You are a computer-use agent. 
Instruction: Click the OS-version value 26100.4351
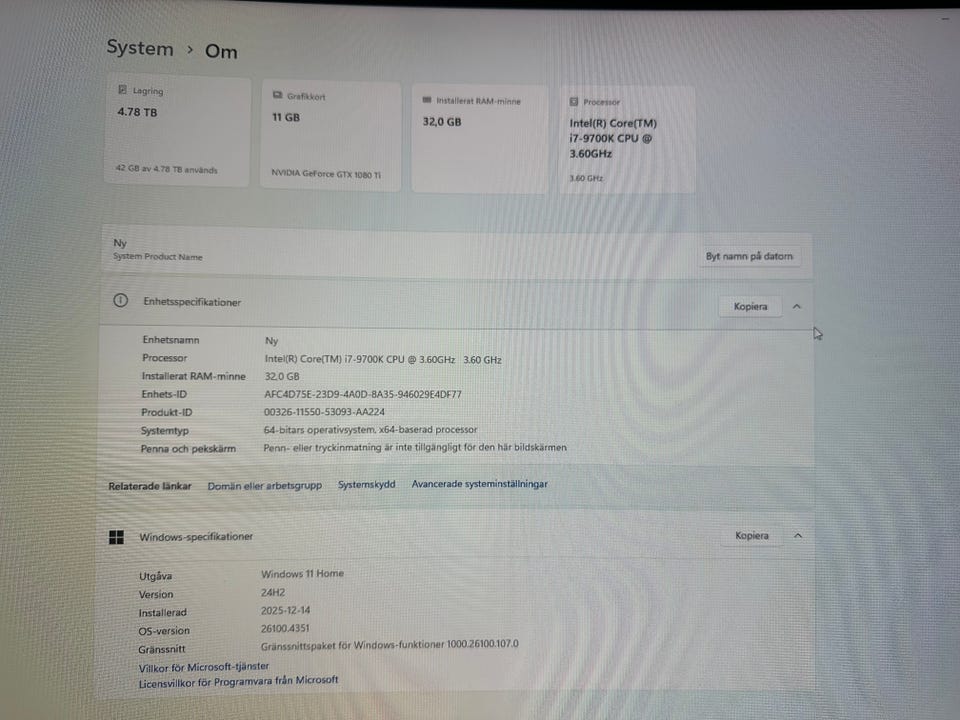point(285,628)
